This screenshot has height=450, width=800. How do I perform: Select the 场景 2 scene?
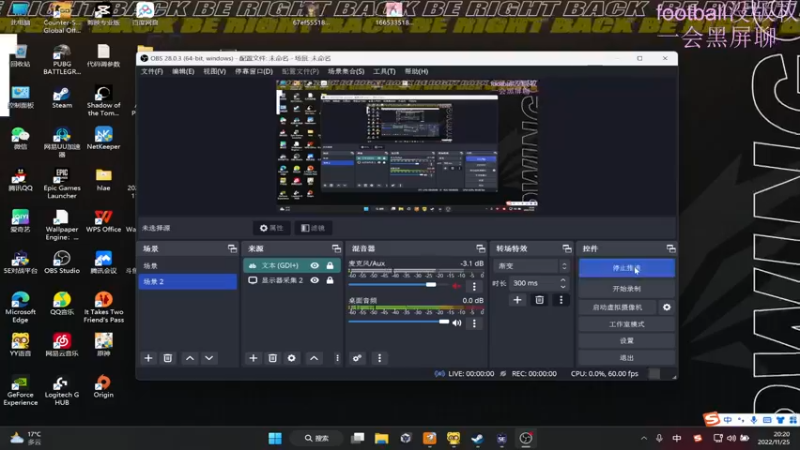pyautogui.click(x=187, y=282)
